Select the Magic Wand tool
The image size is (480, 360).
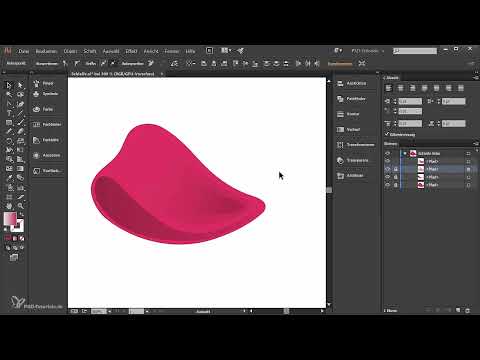[x=9, y=95]
